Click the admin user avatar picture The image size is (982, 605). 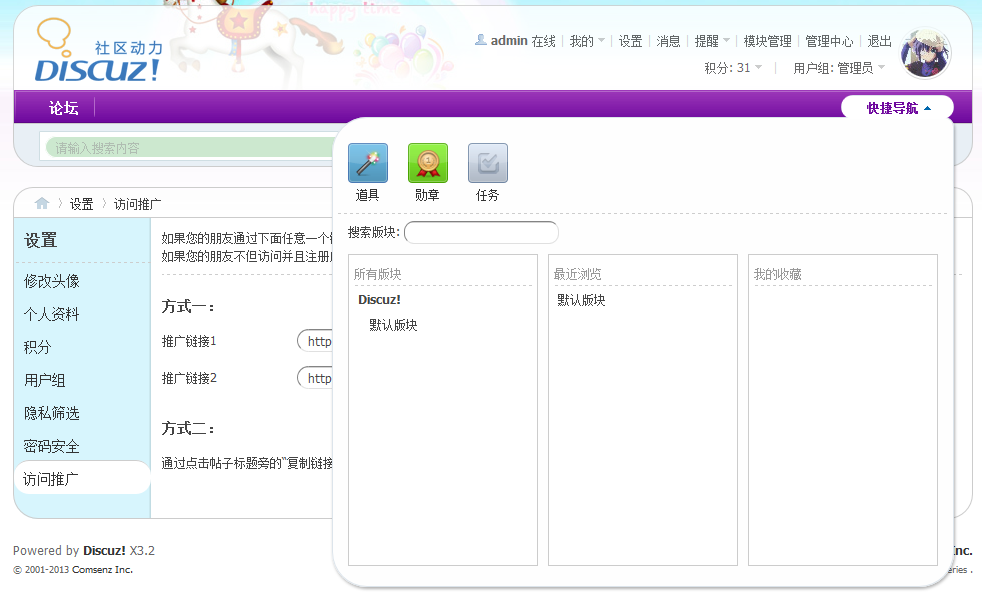pos(925,54)
